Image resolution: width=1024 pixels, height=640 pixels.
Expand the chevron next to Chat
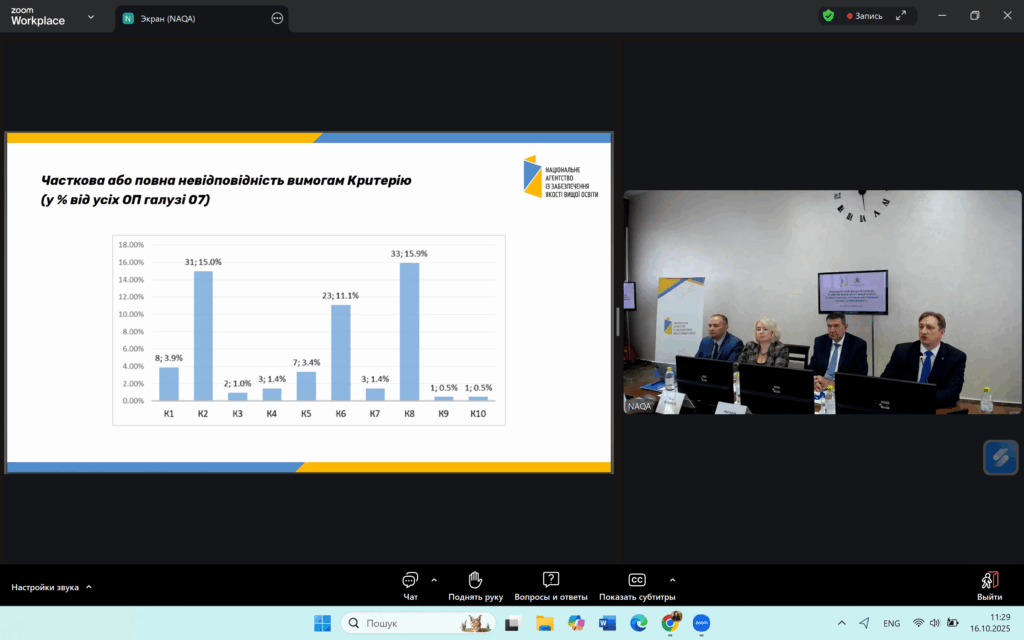pos(434,580)
